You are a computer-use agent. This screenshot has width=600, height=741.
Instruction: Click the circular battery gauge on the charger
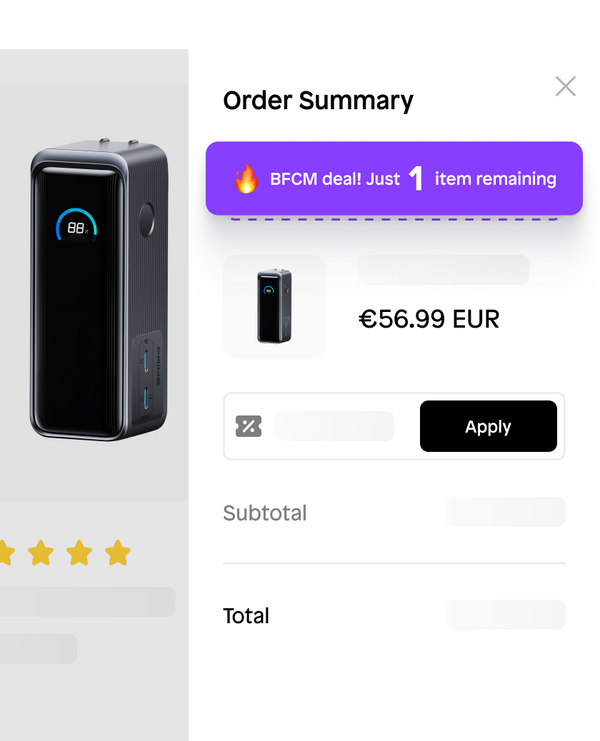coord(77,228)
